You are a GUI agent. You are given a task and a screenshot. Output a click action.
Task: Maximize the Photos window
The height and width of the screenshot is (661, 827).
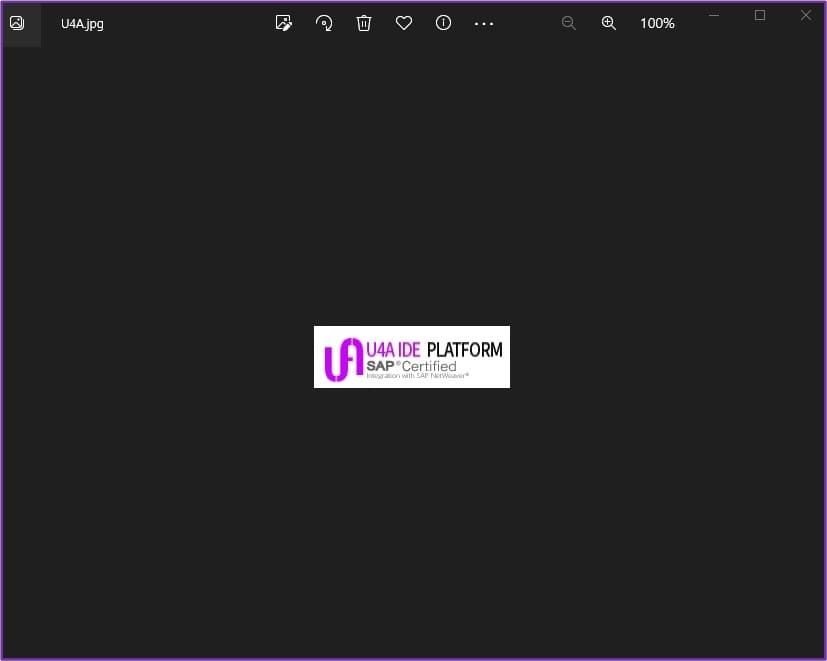coord(760,15)
